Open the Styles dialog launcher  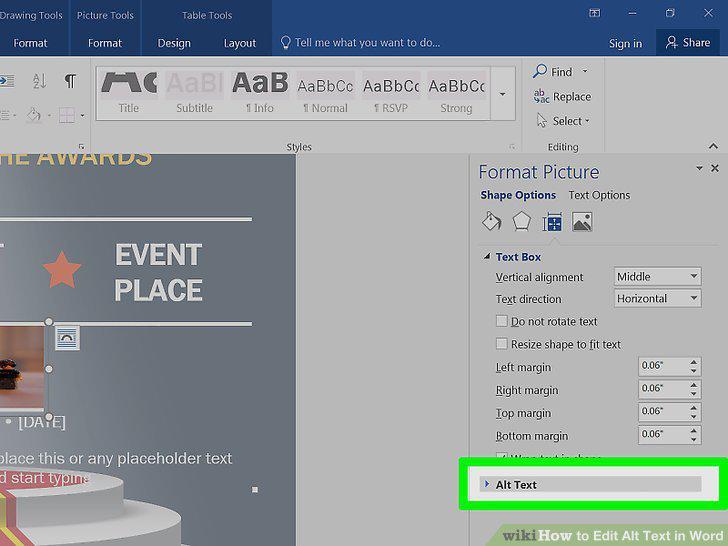tap(512, 147)
